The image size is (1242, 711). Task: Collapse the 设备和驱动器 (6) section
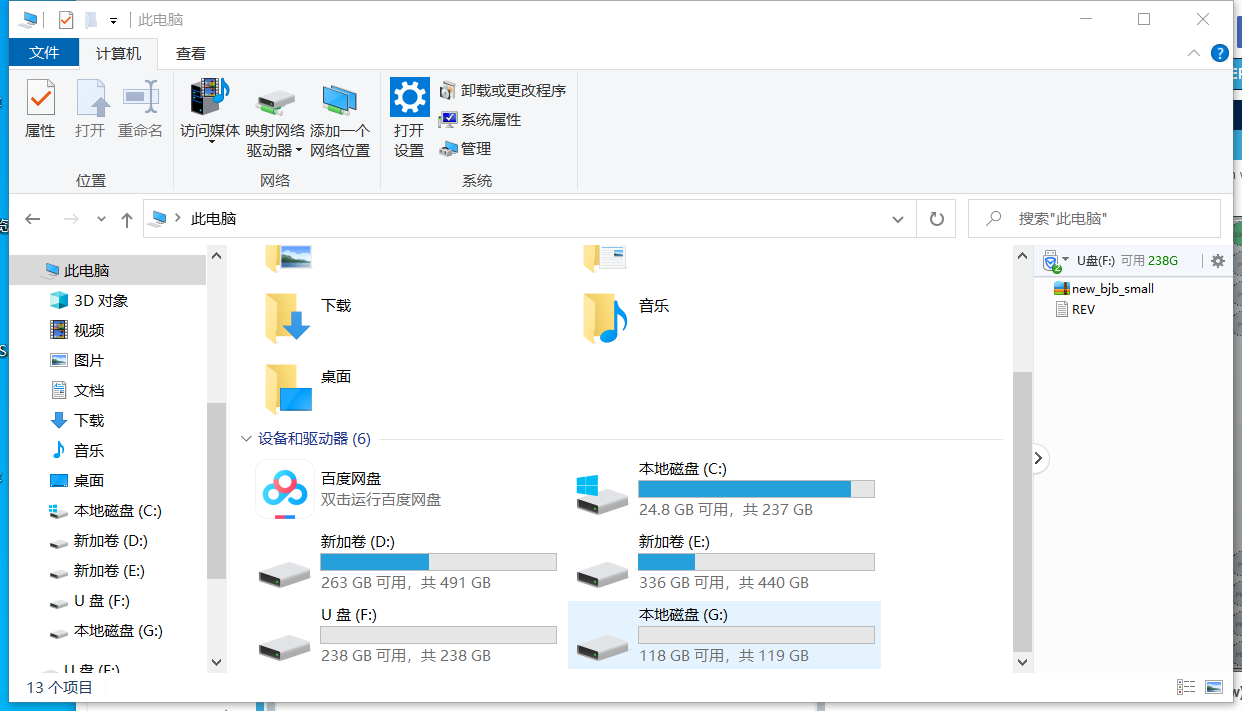pos(246,438)
